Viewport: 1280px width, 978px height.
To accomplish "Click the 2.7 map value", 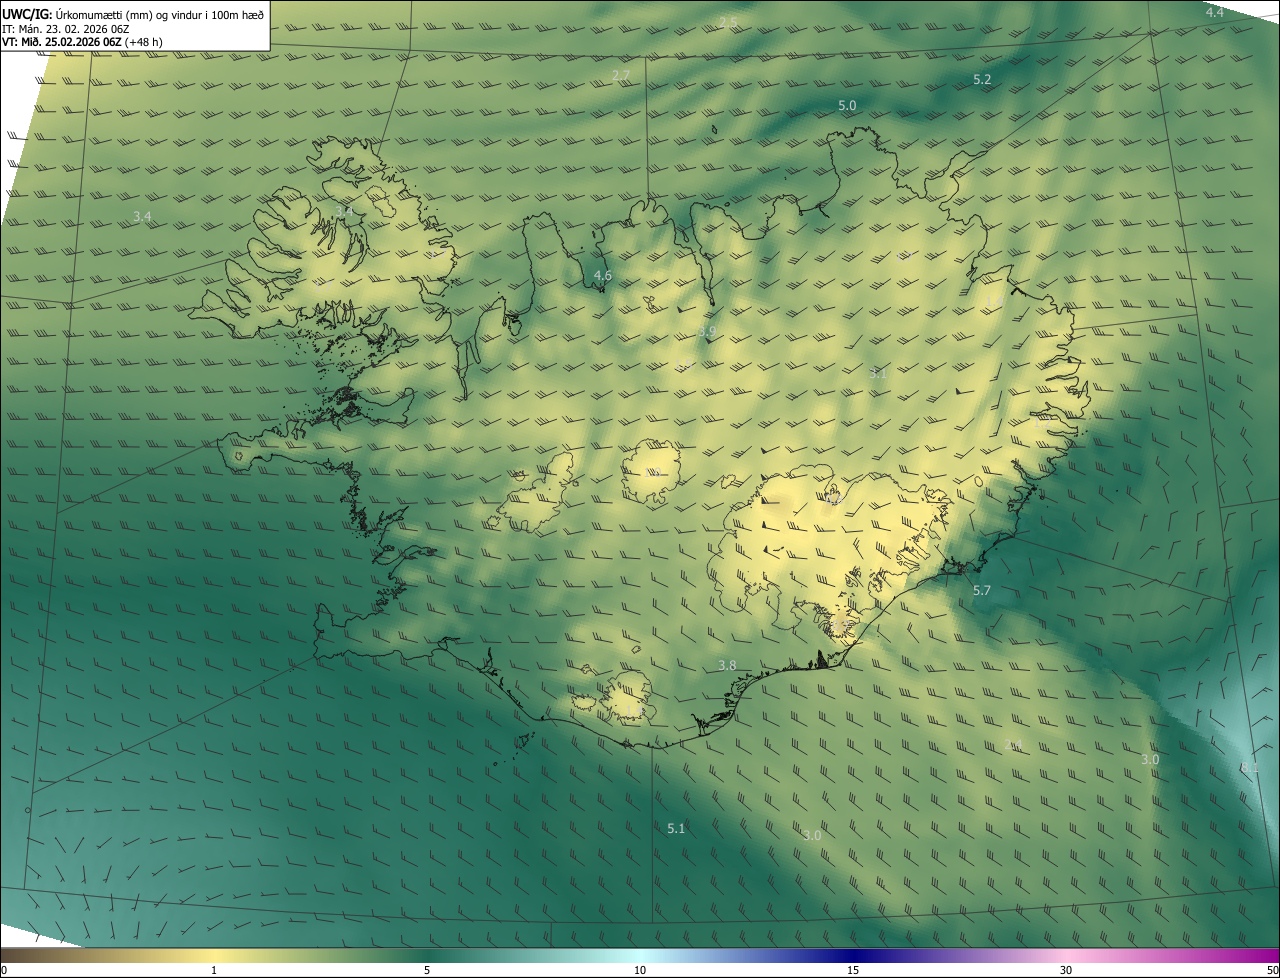I will (x=621, y=76).
